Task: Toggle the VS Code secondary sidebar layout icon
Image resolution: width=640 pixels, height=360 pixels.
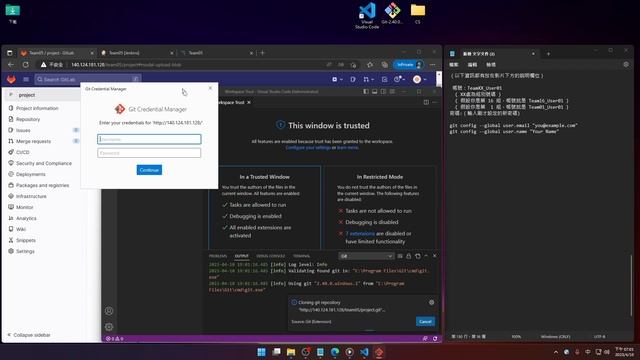Action: click(x=383, y=91)
